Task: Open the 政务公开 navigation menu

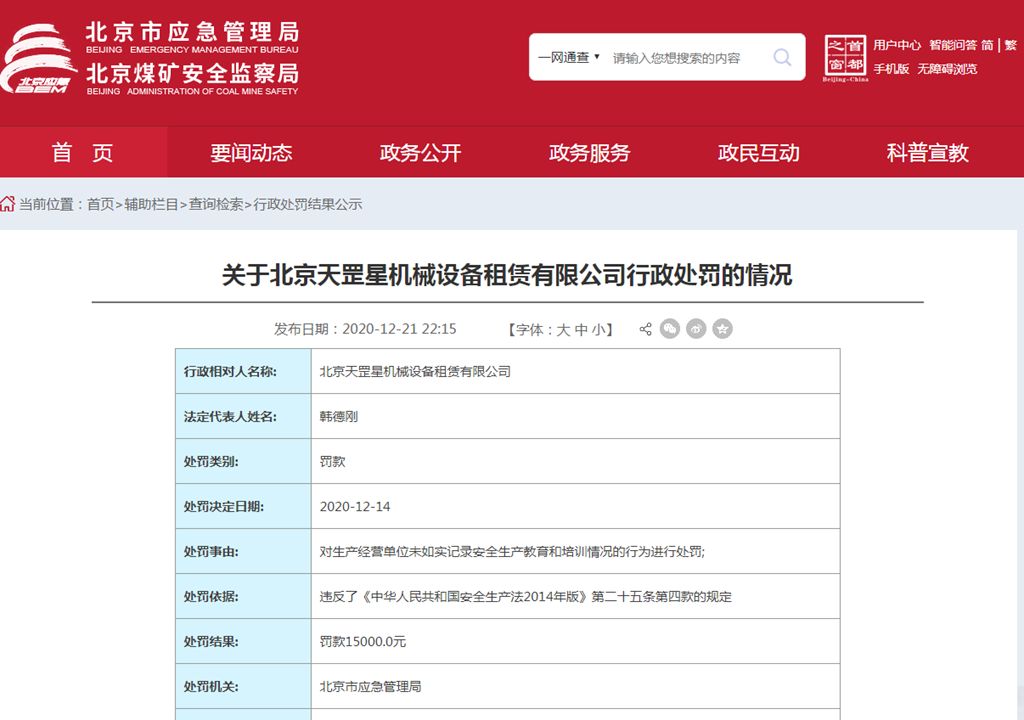Action: pos(421,153)
